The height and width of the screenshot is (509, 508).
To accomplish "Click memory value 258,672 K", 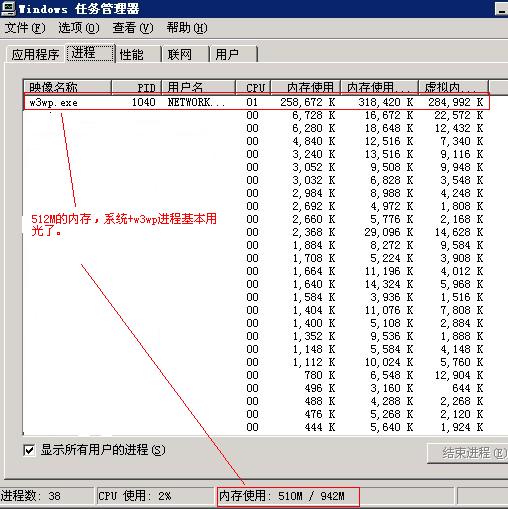I will [x=308, y=102].
